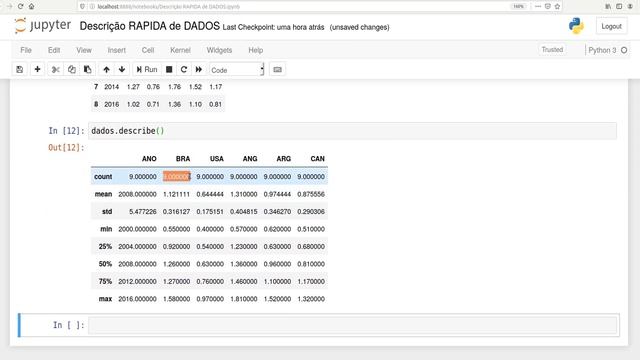Click the max value 1.810000

coord(244,299)
